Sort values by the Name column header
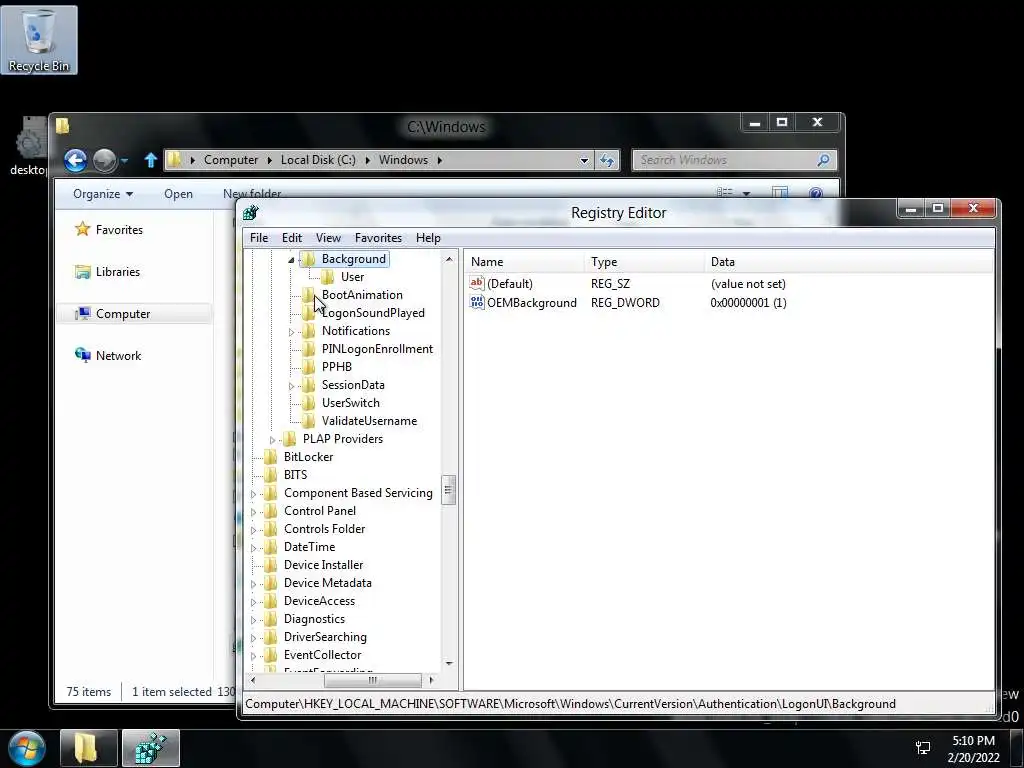This screenshot has height=768, width=1024. 525,262
